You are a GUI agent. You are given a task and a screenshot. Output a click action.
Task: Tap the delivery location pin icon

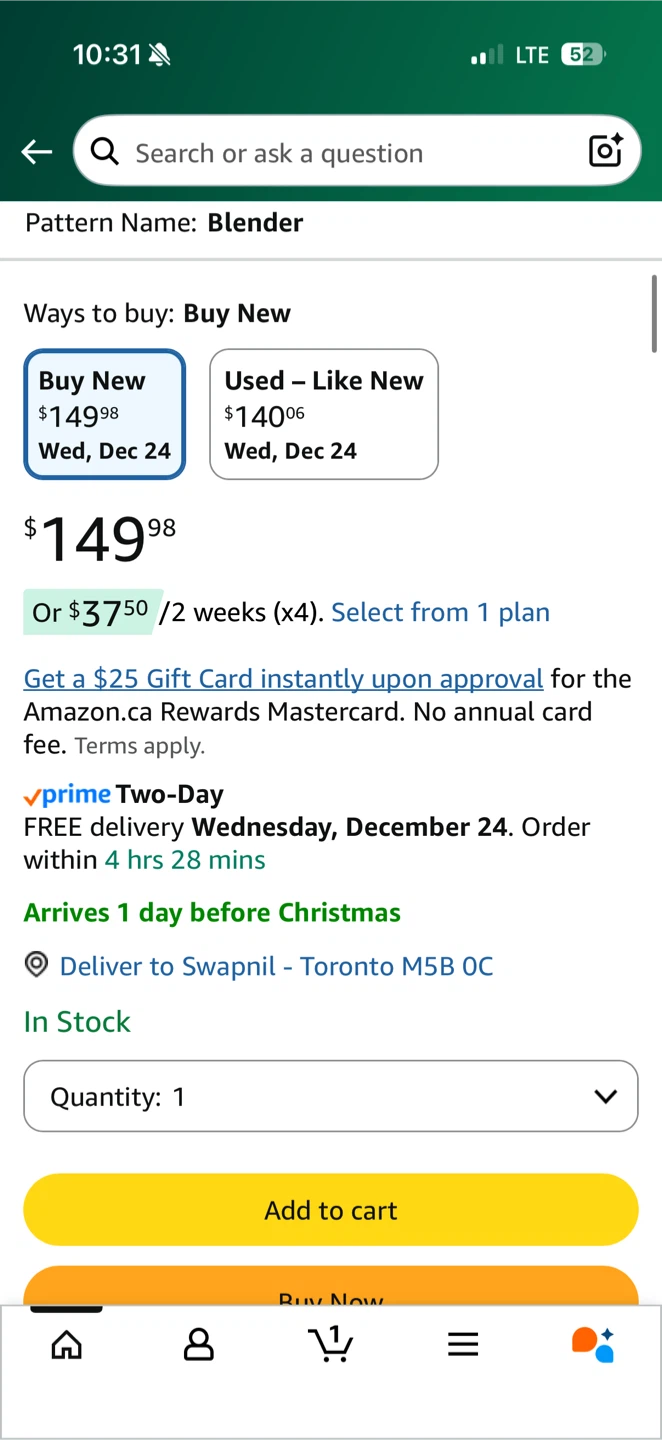pos(36,965)
